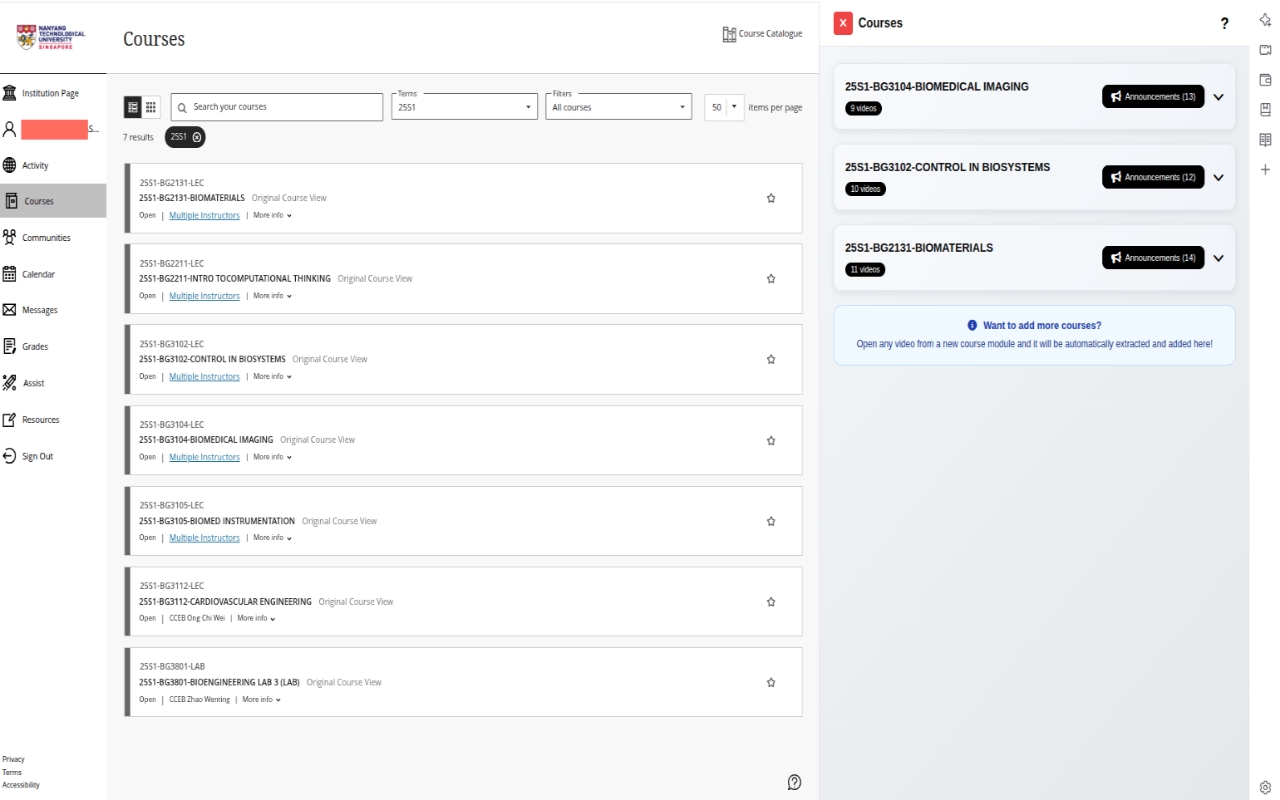Expand More info for BG3104 course

click(x=272, y=457)
